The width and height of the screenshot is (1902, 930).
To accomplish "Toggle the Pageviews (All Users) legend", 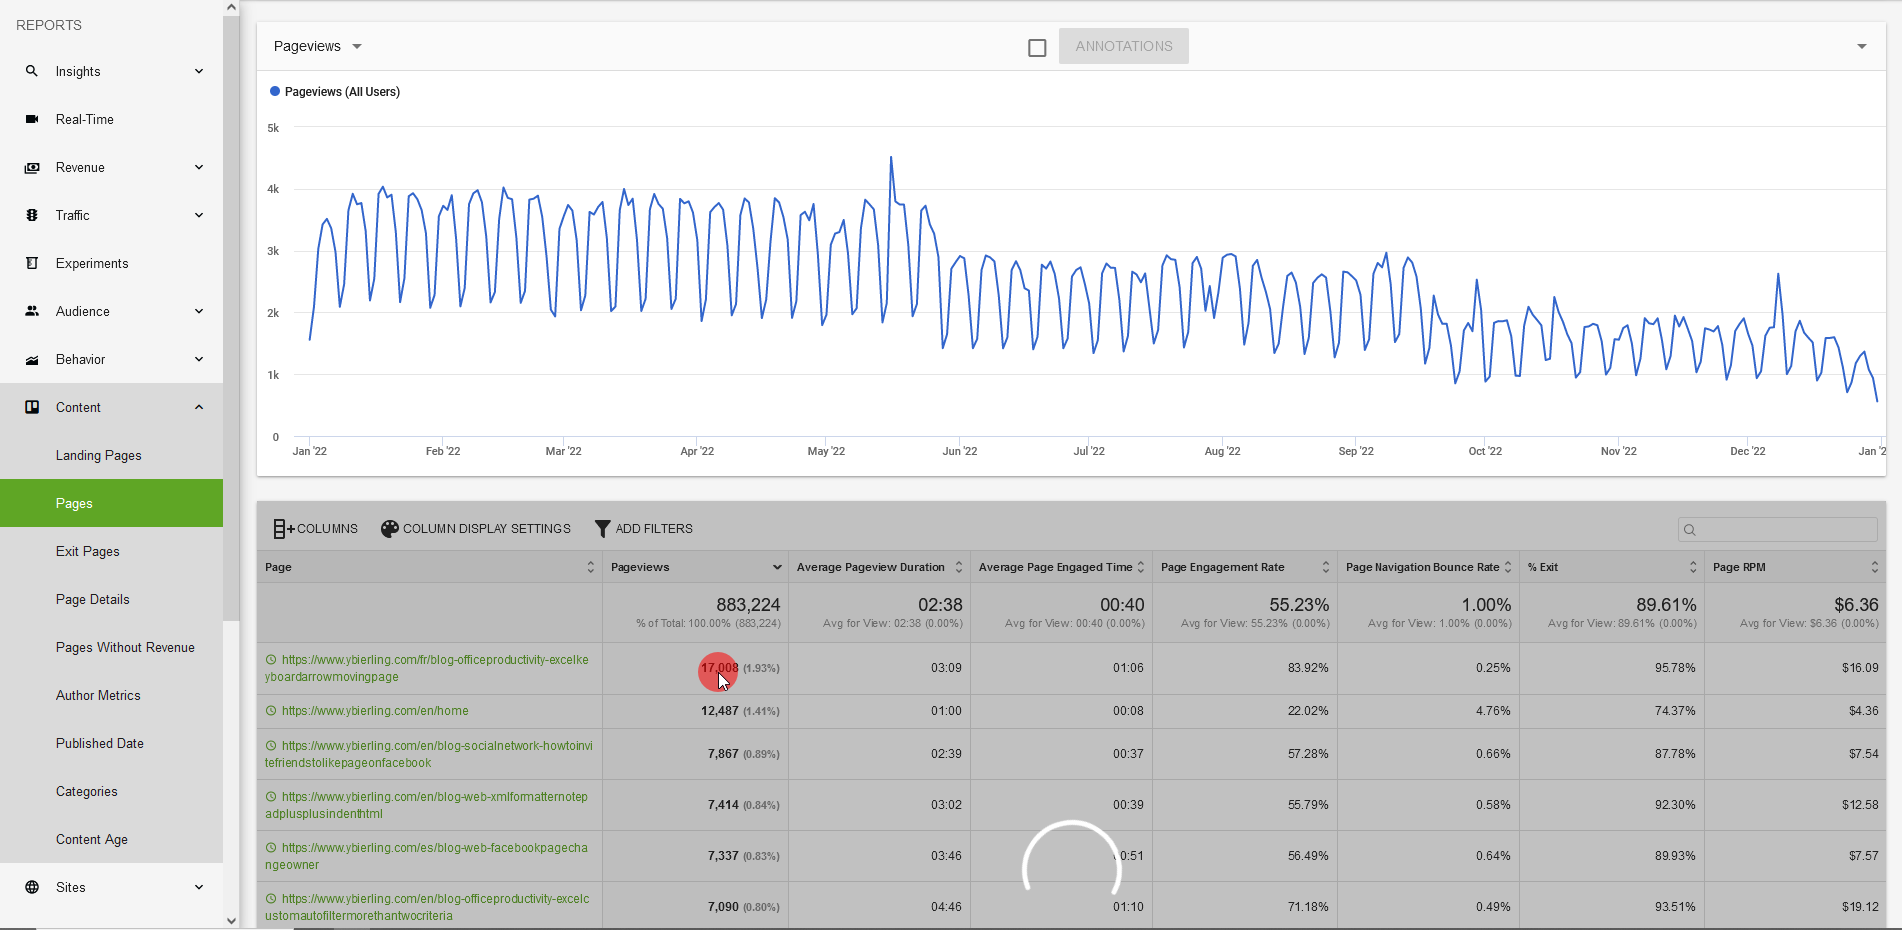I will (334, 91).
